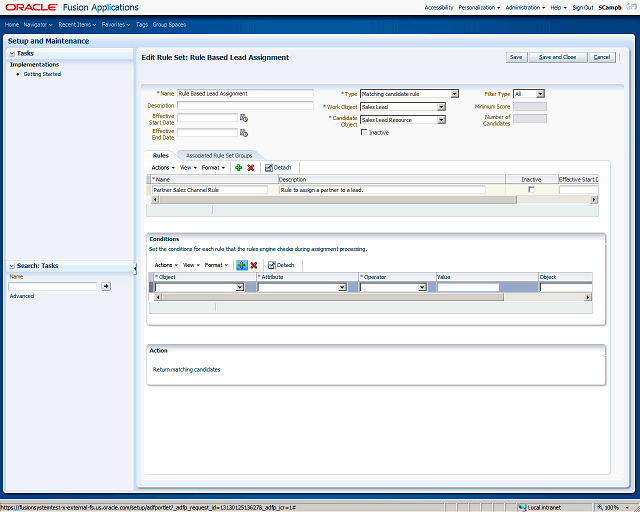Image resolution: width=640 pixels, height=512 pixels.
Task: Open the Administration menu
Action: point(525,8)
